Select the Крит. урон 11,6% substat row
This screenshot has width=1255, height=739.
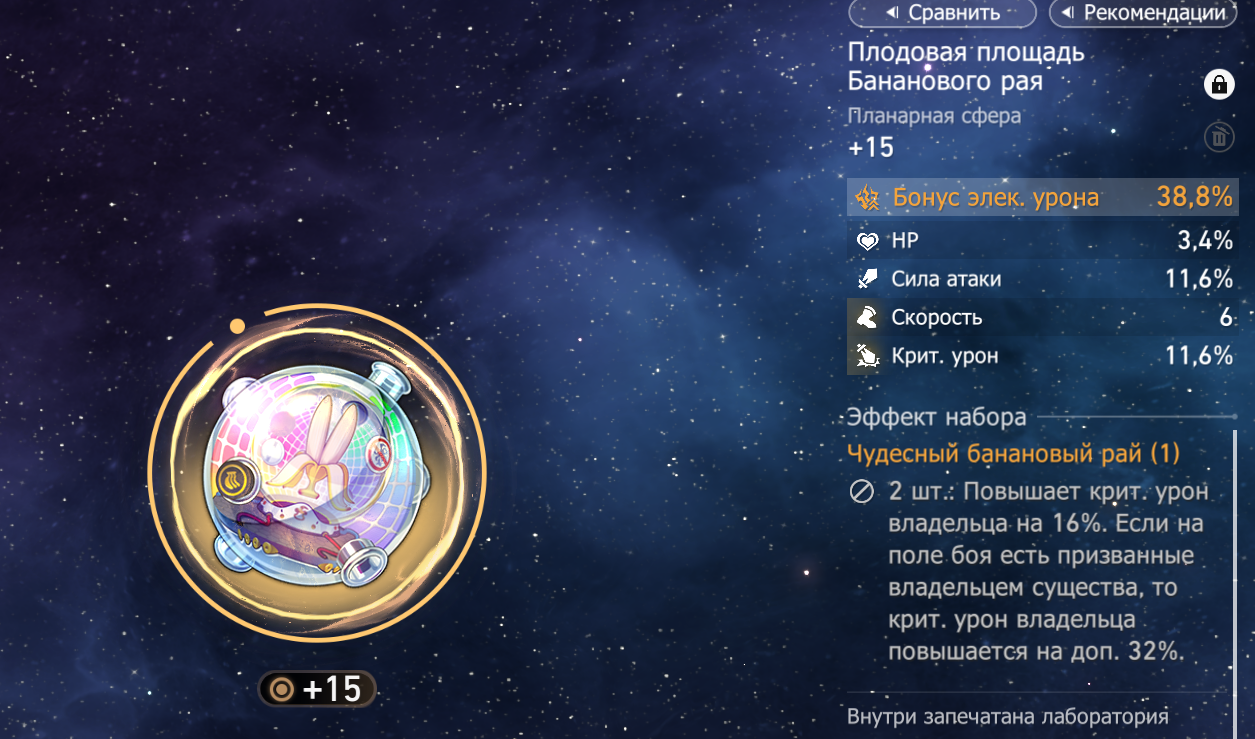click(x=1042, y=355)
